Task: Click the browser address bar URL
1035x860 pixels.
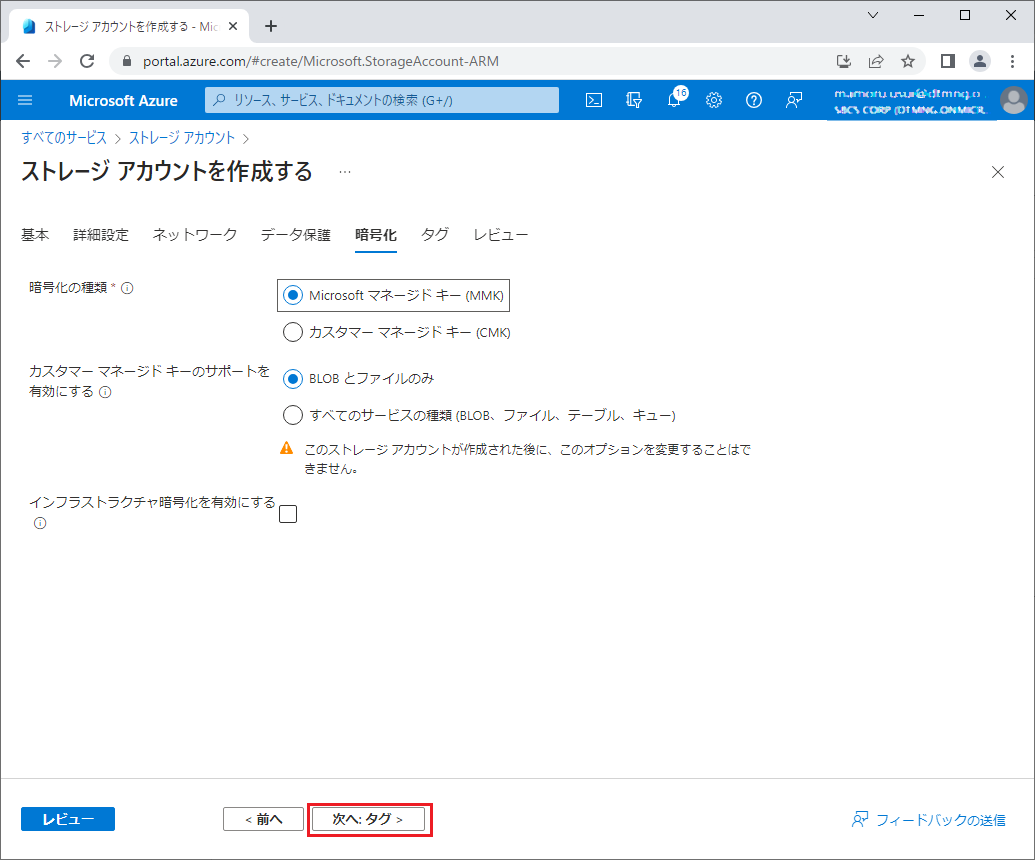Action: (x=321, y=61)
